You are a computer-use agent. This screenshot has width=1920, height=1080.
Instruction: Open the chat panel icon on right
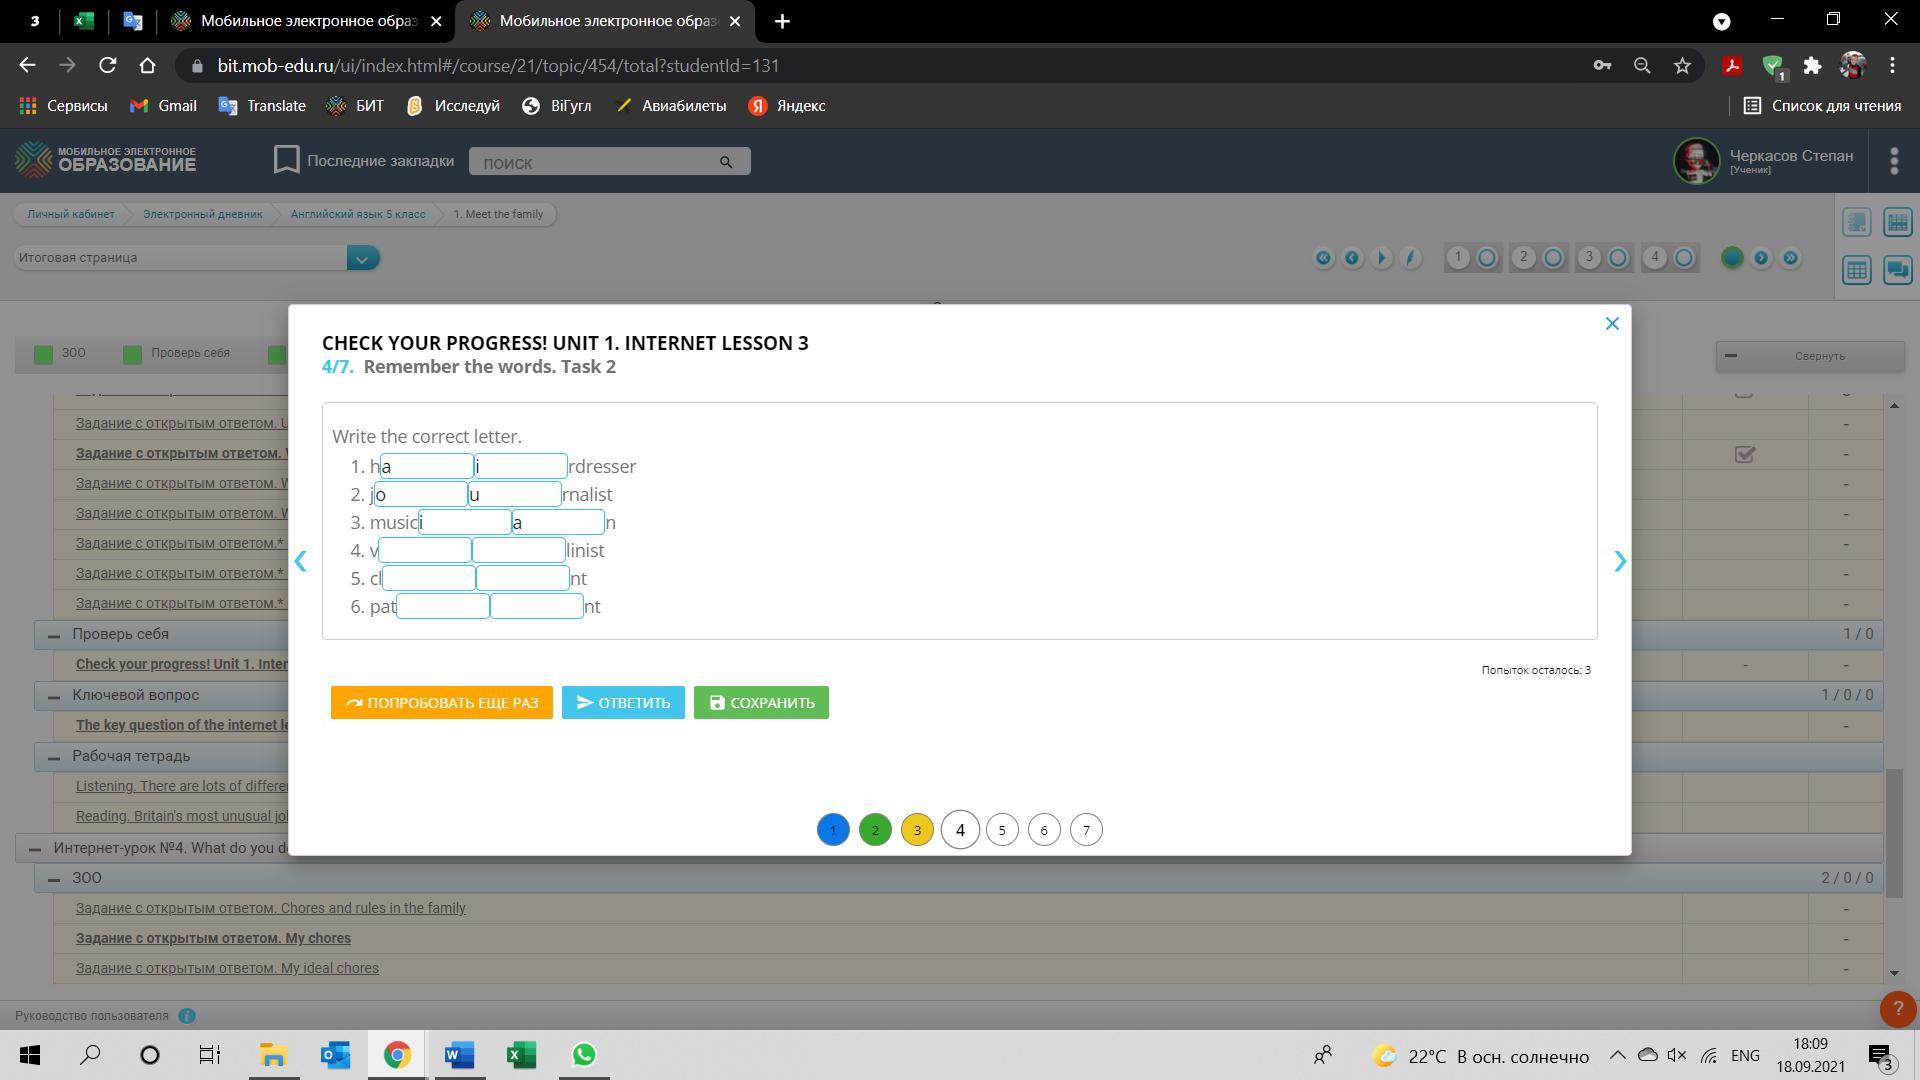(1897, 270)
